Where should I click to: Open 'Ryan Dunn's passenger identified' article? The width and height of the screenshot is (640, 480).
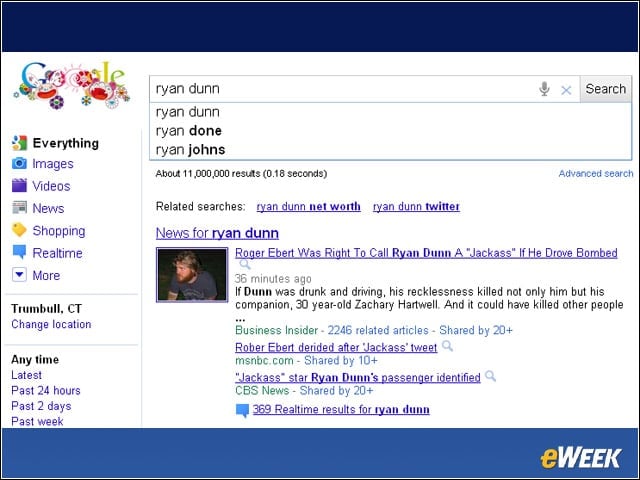(358, 377)
